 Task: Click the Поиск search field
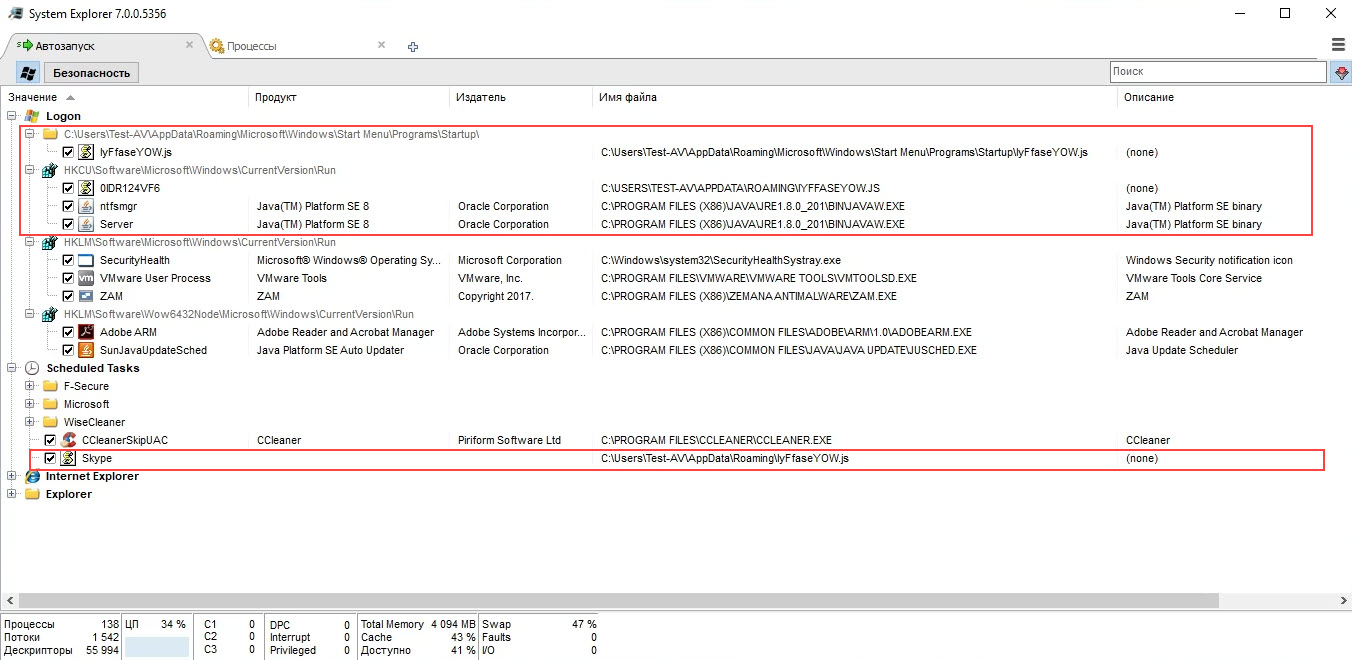coord(1218,72)
